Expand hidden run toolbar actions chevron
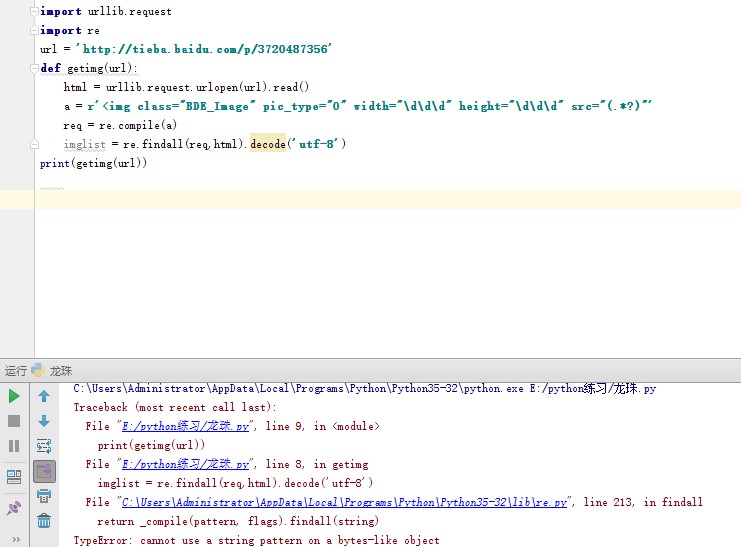741x547 pixels. pyautogui.click(x=14, y=538)
